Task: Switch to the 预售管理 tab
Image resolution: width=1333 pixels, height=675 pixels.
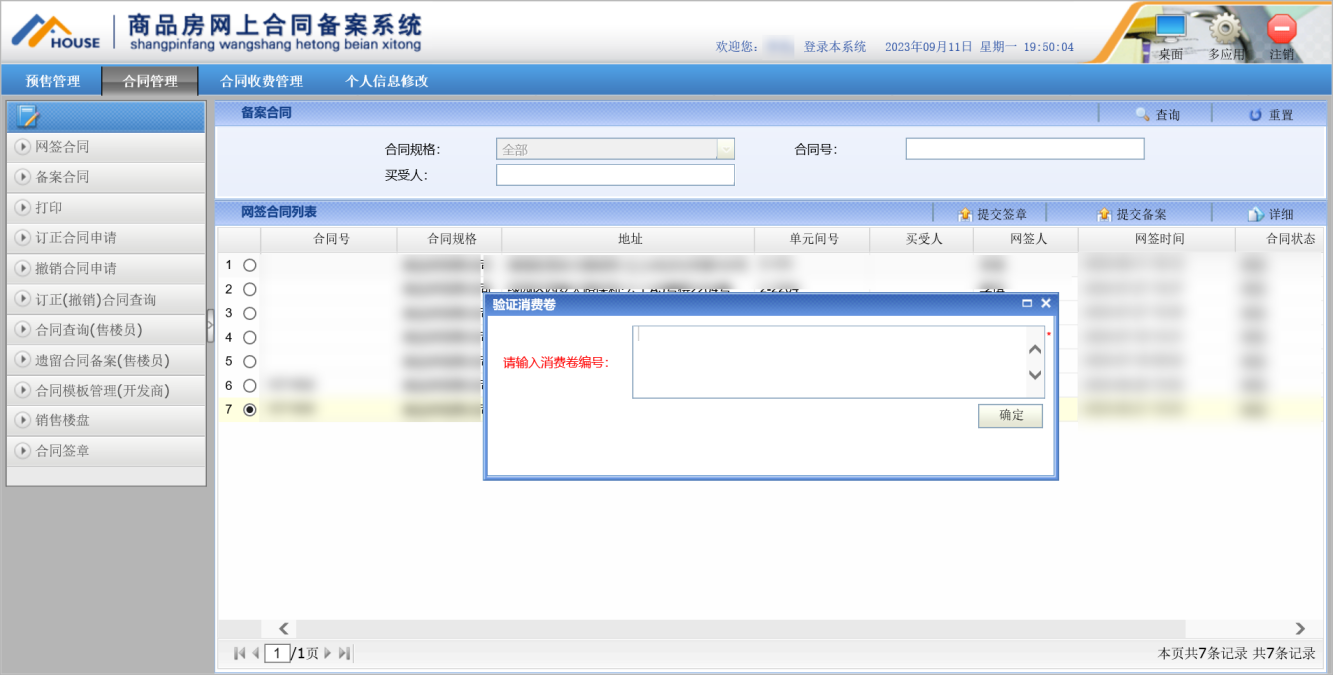Action: (x=52, y=81)
